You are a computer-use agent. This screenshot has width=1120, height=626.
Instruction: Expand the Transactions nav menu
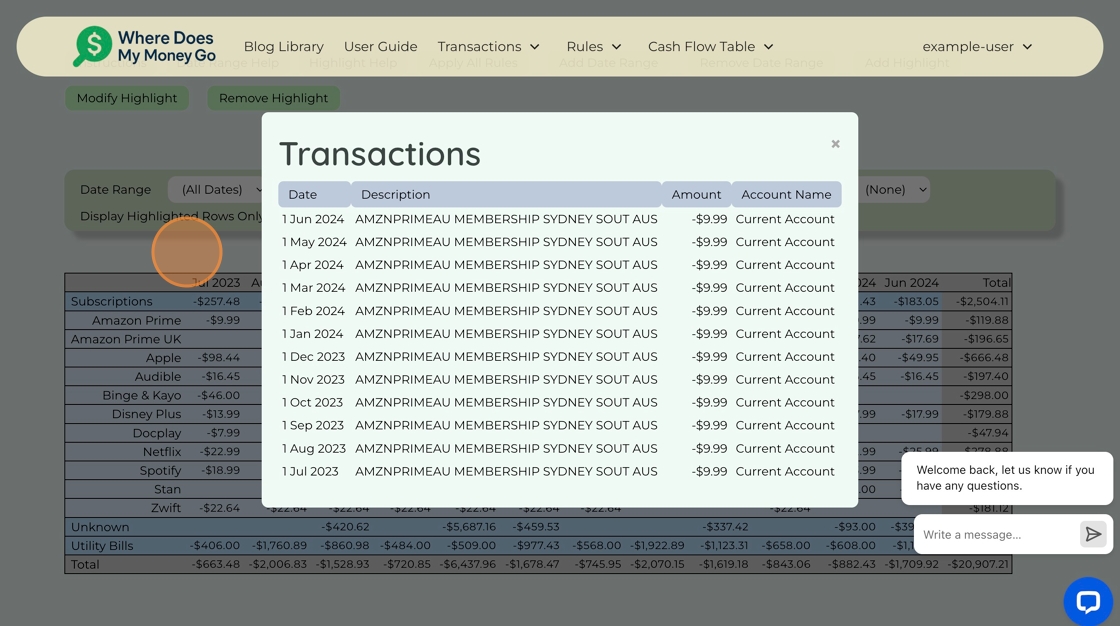click(489, 46)
